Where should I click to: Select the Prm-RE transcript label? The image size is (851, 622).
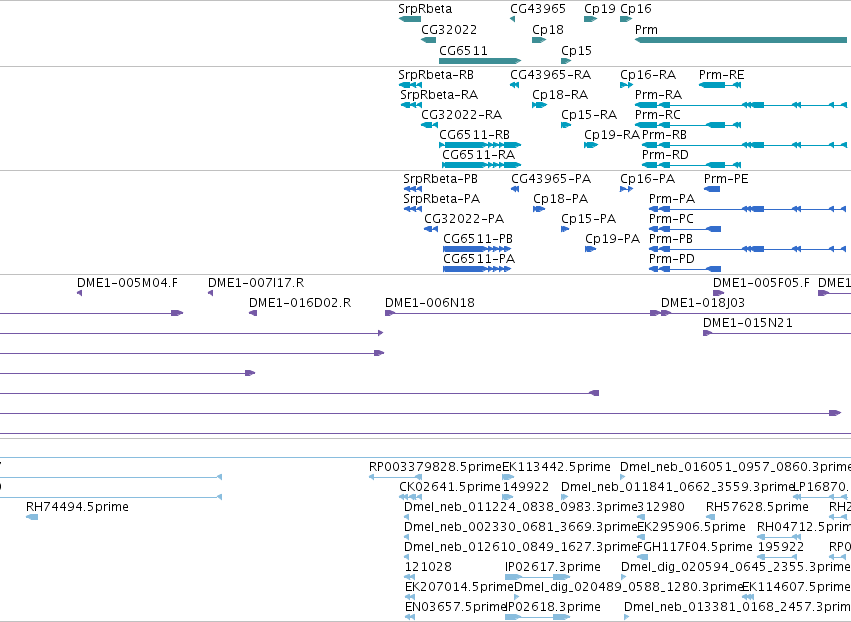721,74
